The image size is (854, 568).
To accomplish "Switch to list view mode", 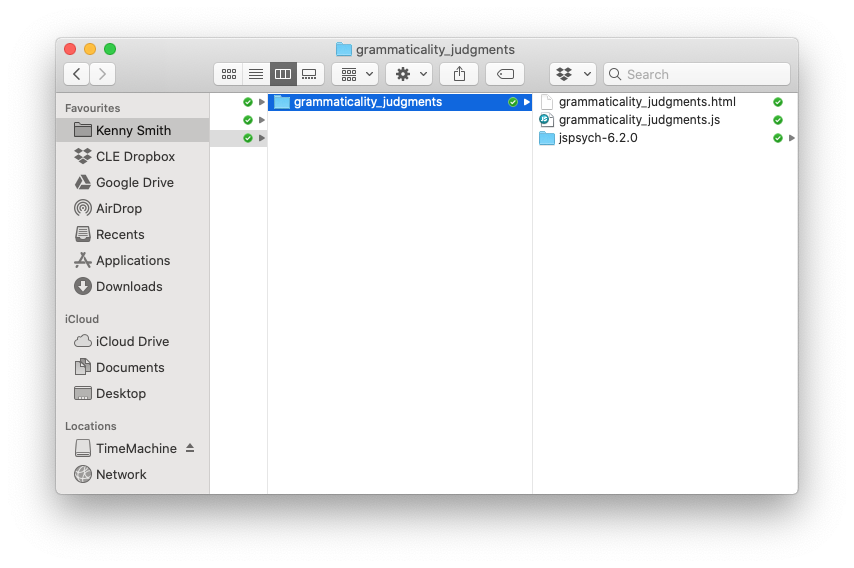I will (256, 74).
